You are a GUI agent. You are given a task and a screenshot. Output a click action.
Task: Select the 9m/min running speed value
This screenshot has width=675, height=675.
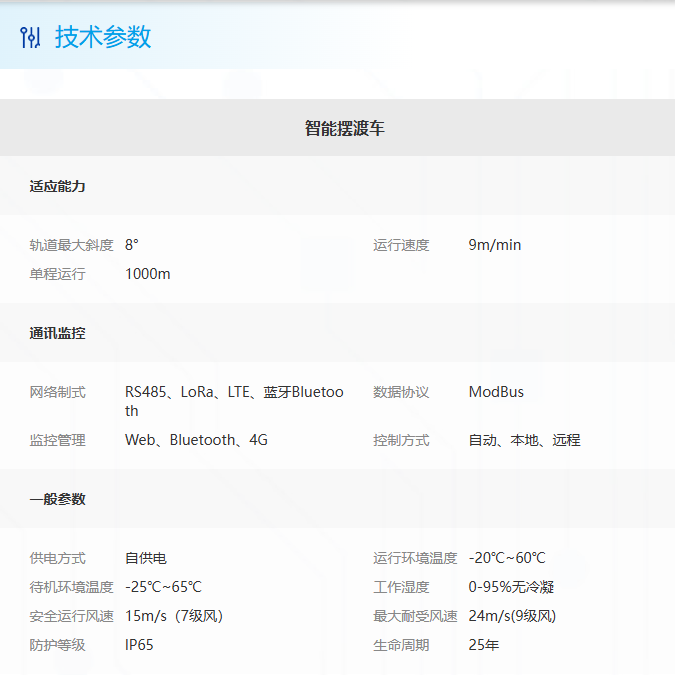click(494, 245)
